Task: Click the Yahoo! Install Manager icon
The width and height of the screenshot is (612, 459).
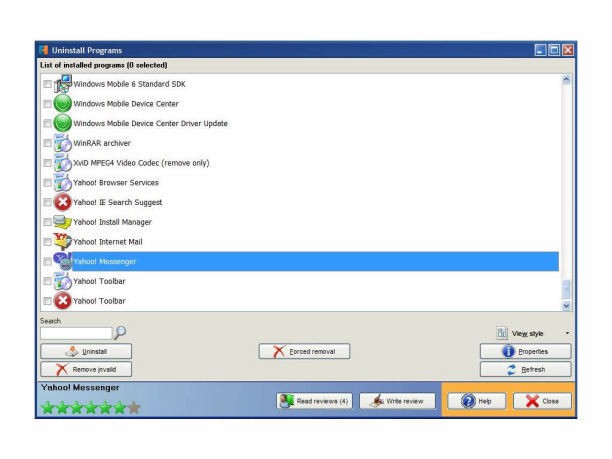Action: point(62,222)
